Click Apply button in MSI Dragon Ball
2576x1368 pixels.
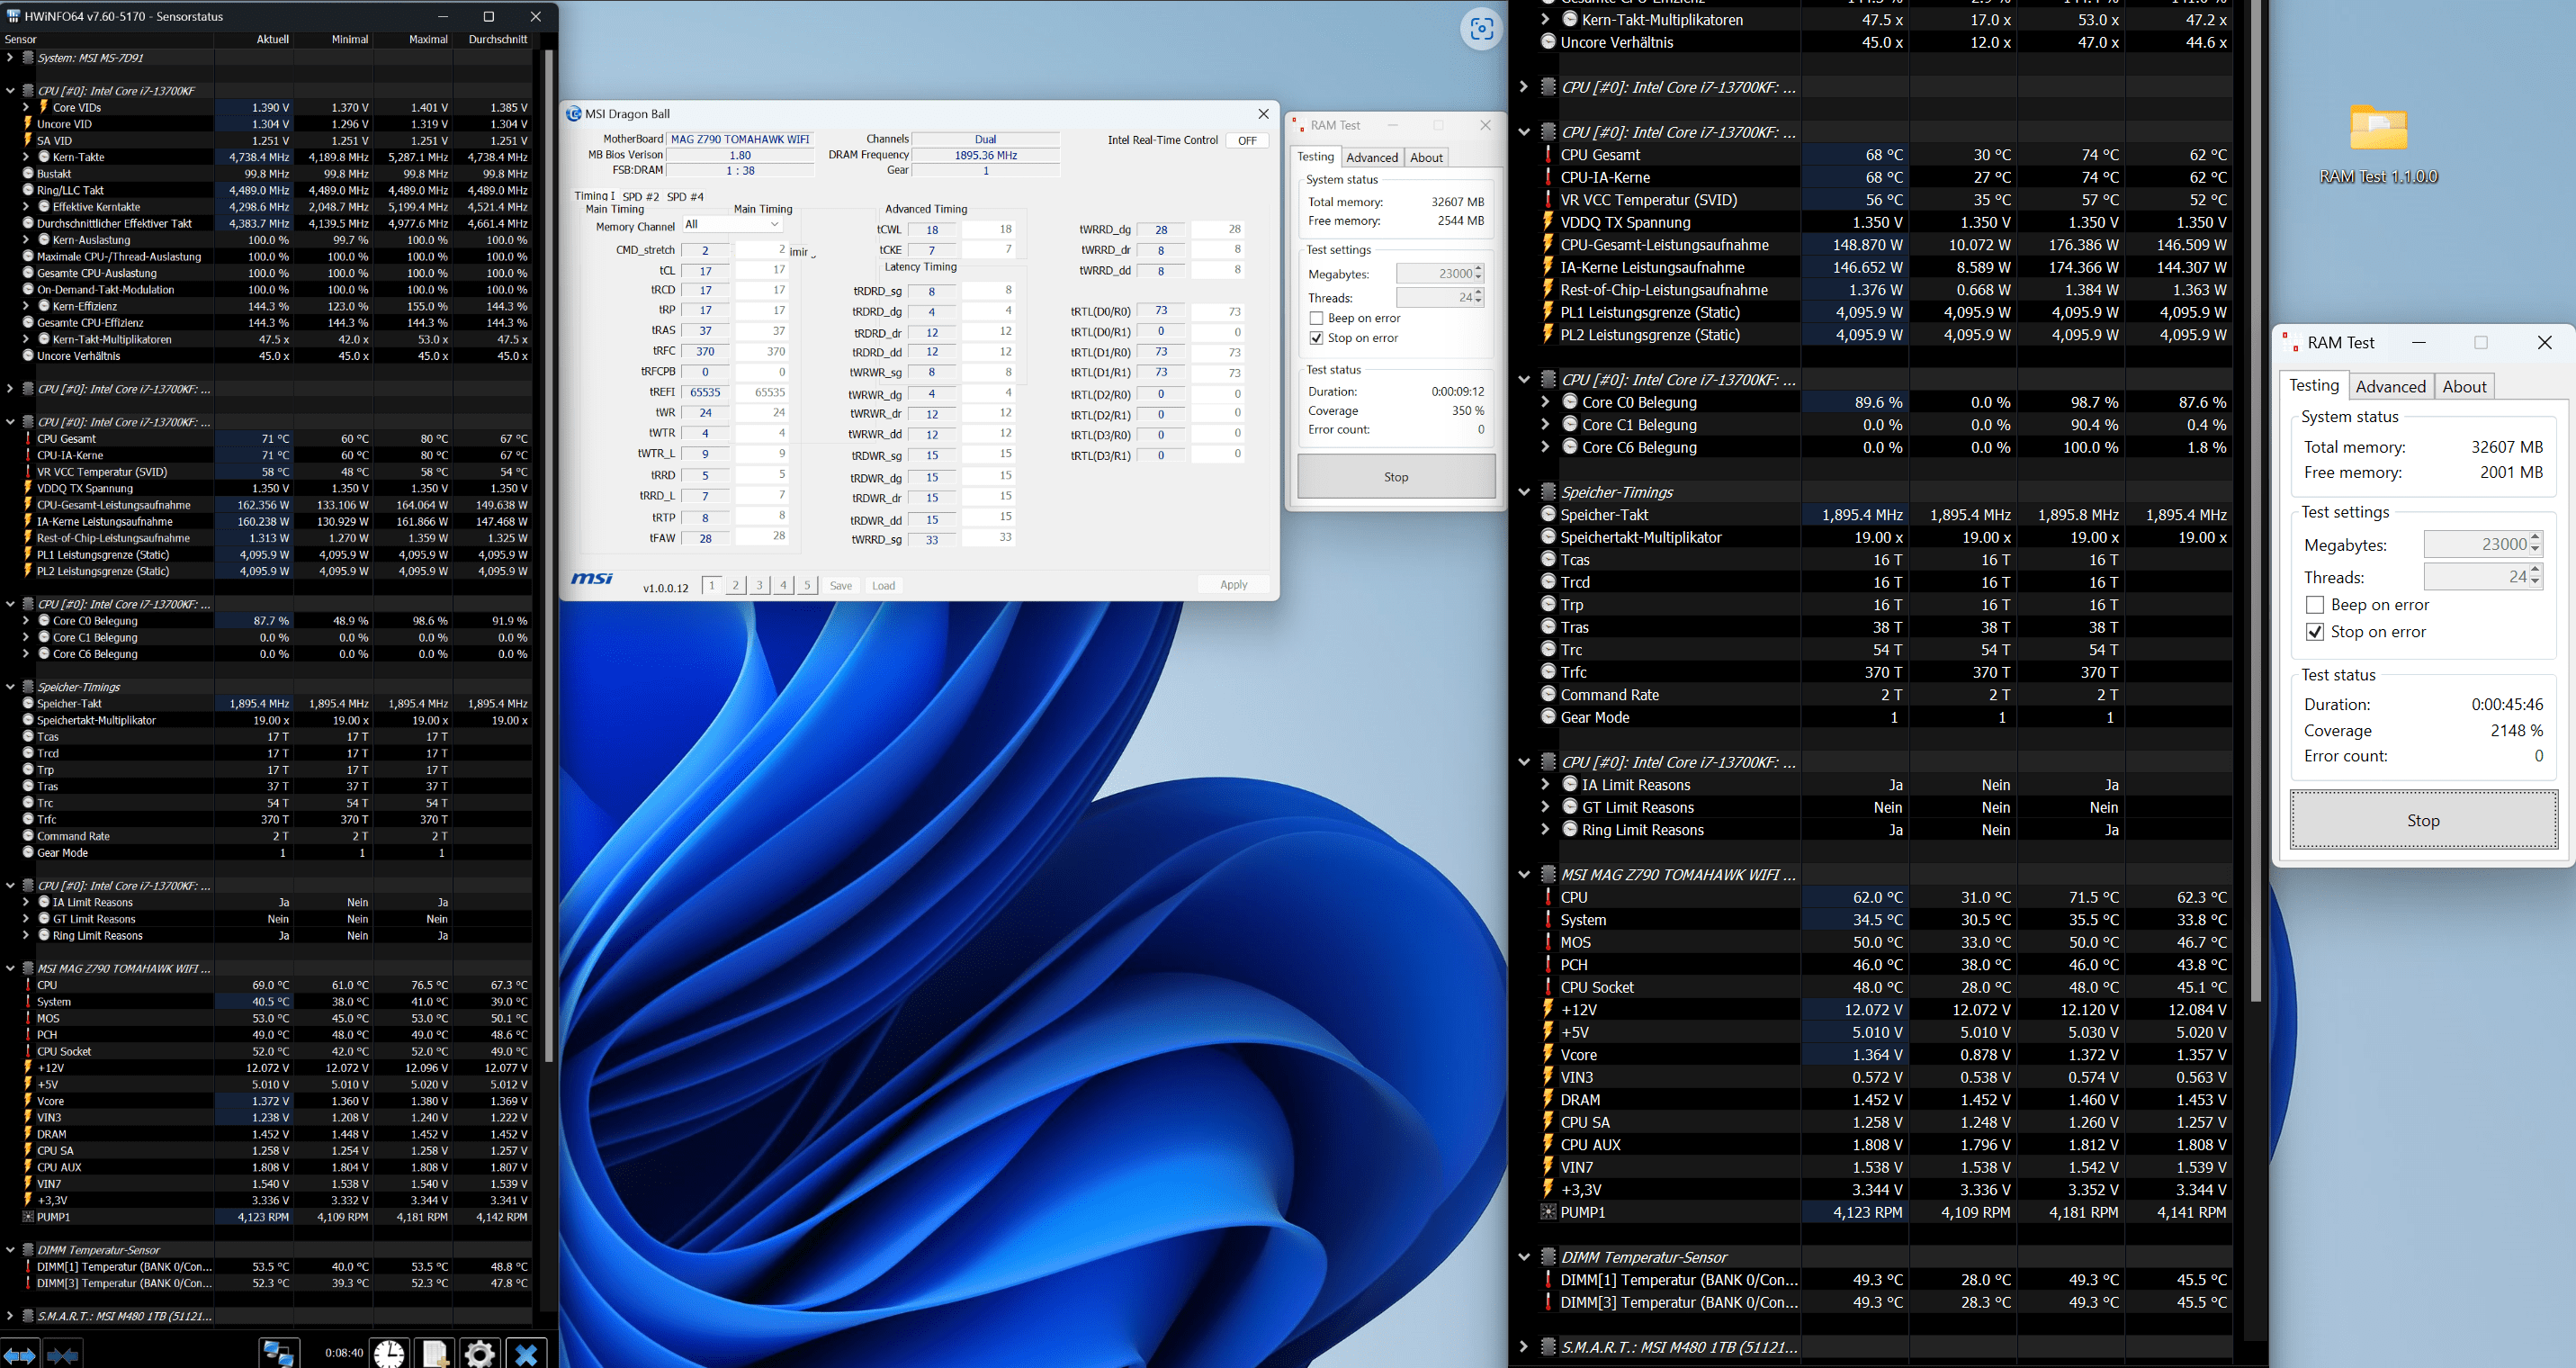click(1233, 585)
